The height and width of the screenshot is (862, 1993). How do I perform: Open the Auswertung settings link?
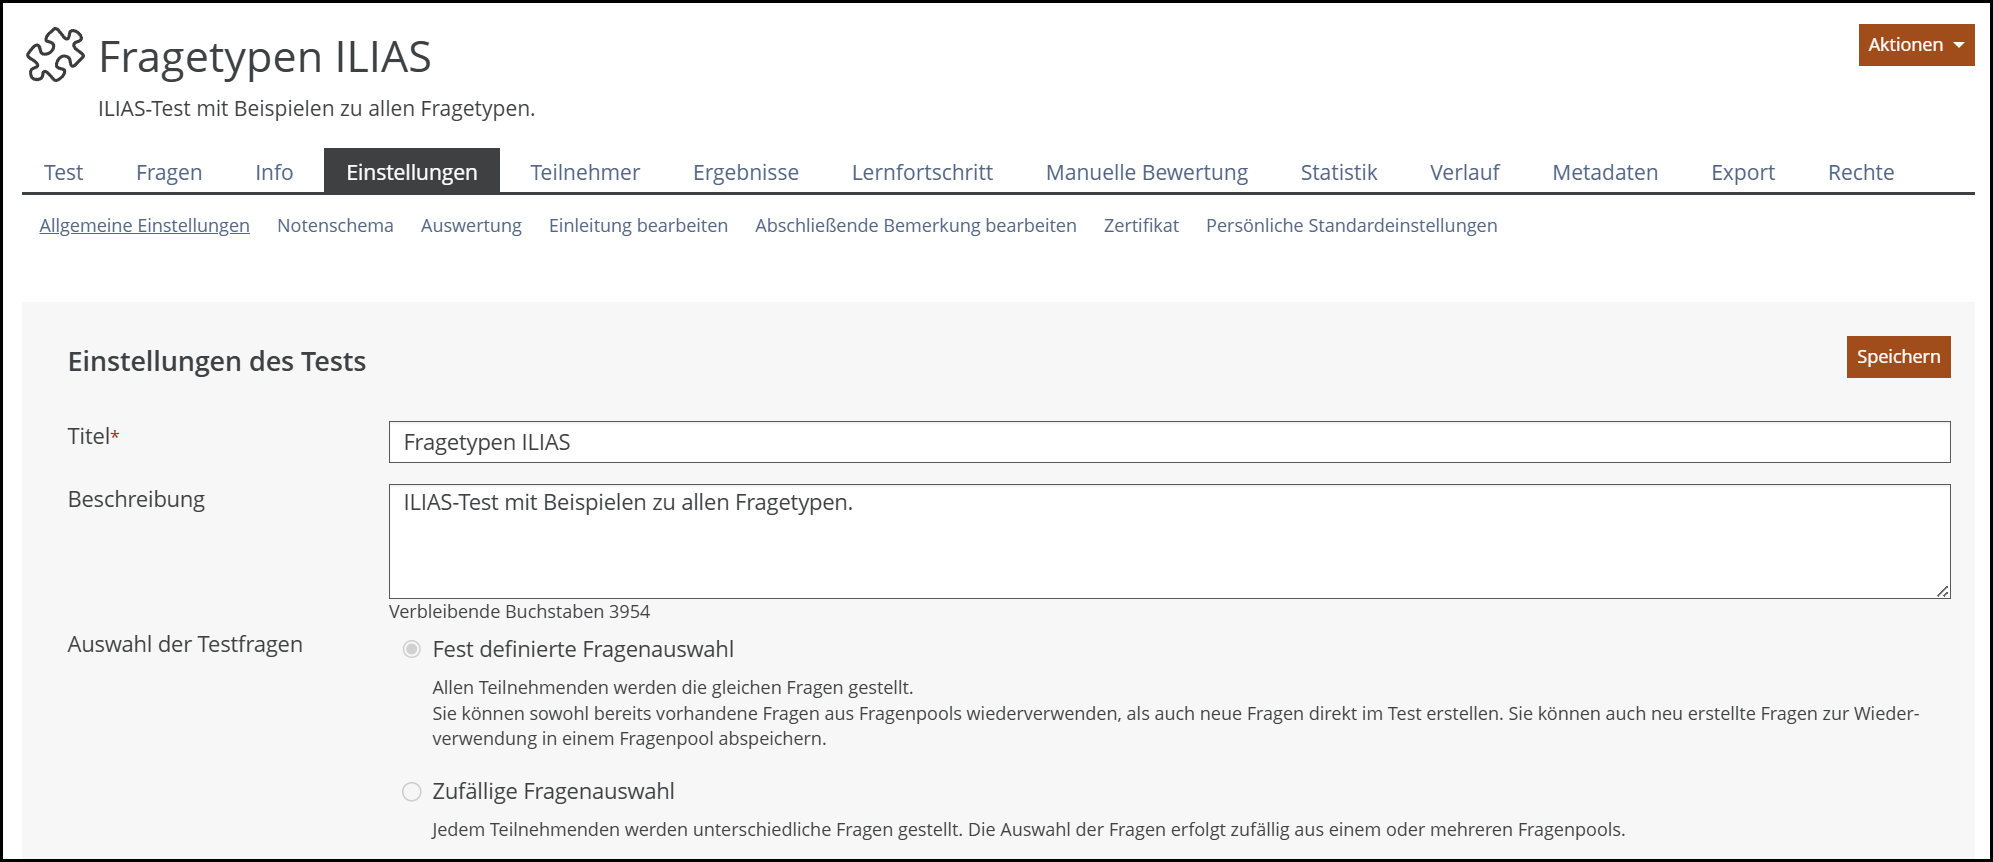coord(471,226)
